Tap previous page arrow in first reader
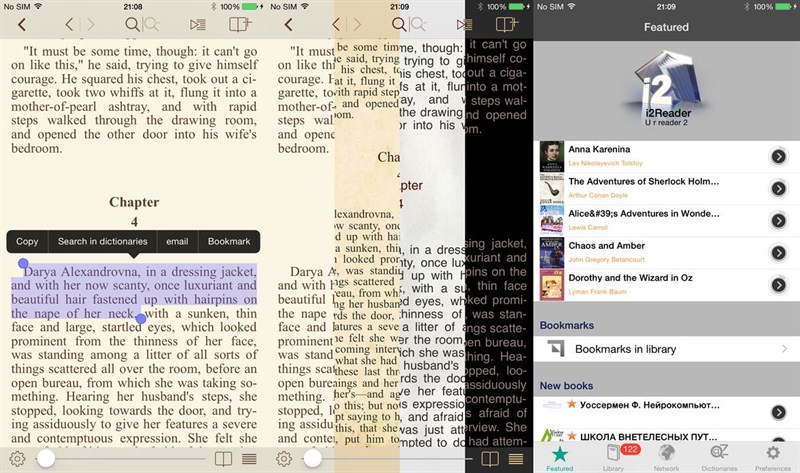 click(x=69, y=24)
